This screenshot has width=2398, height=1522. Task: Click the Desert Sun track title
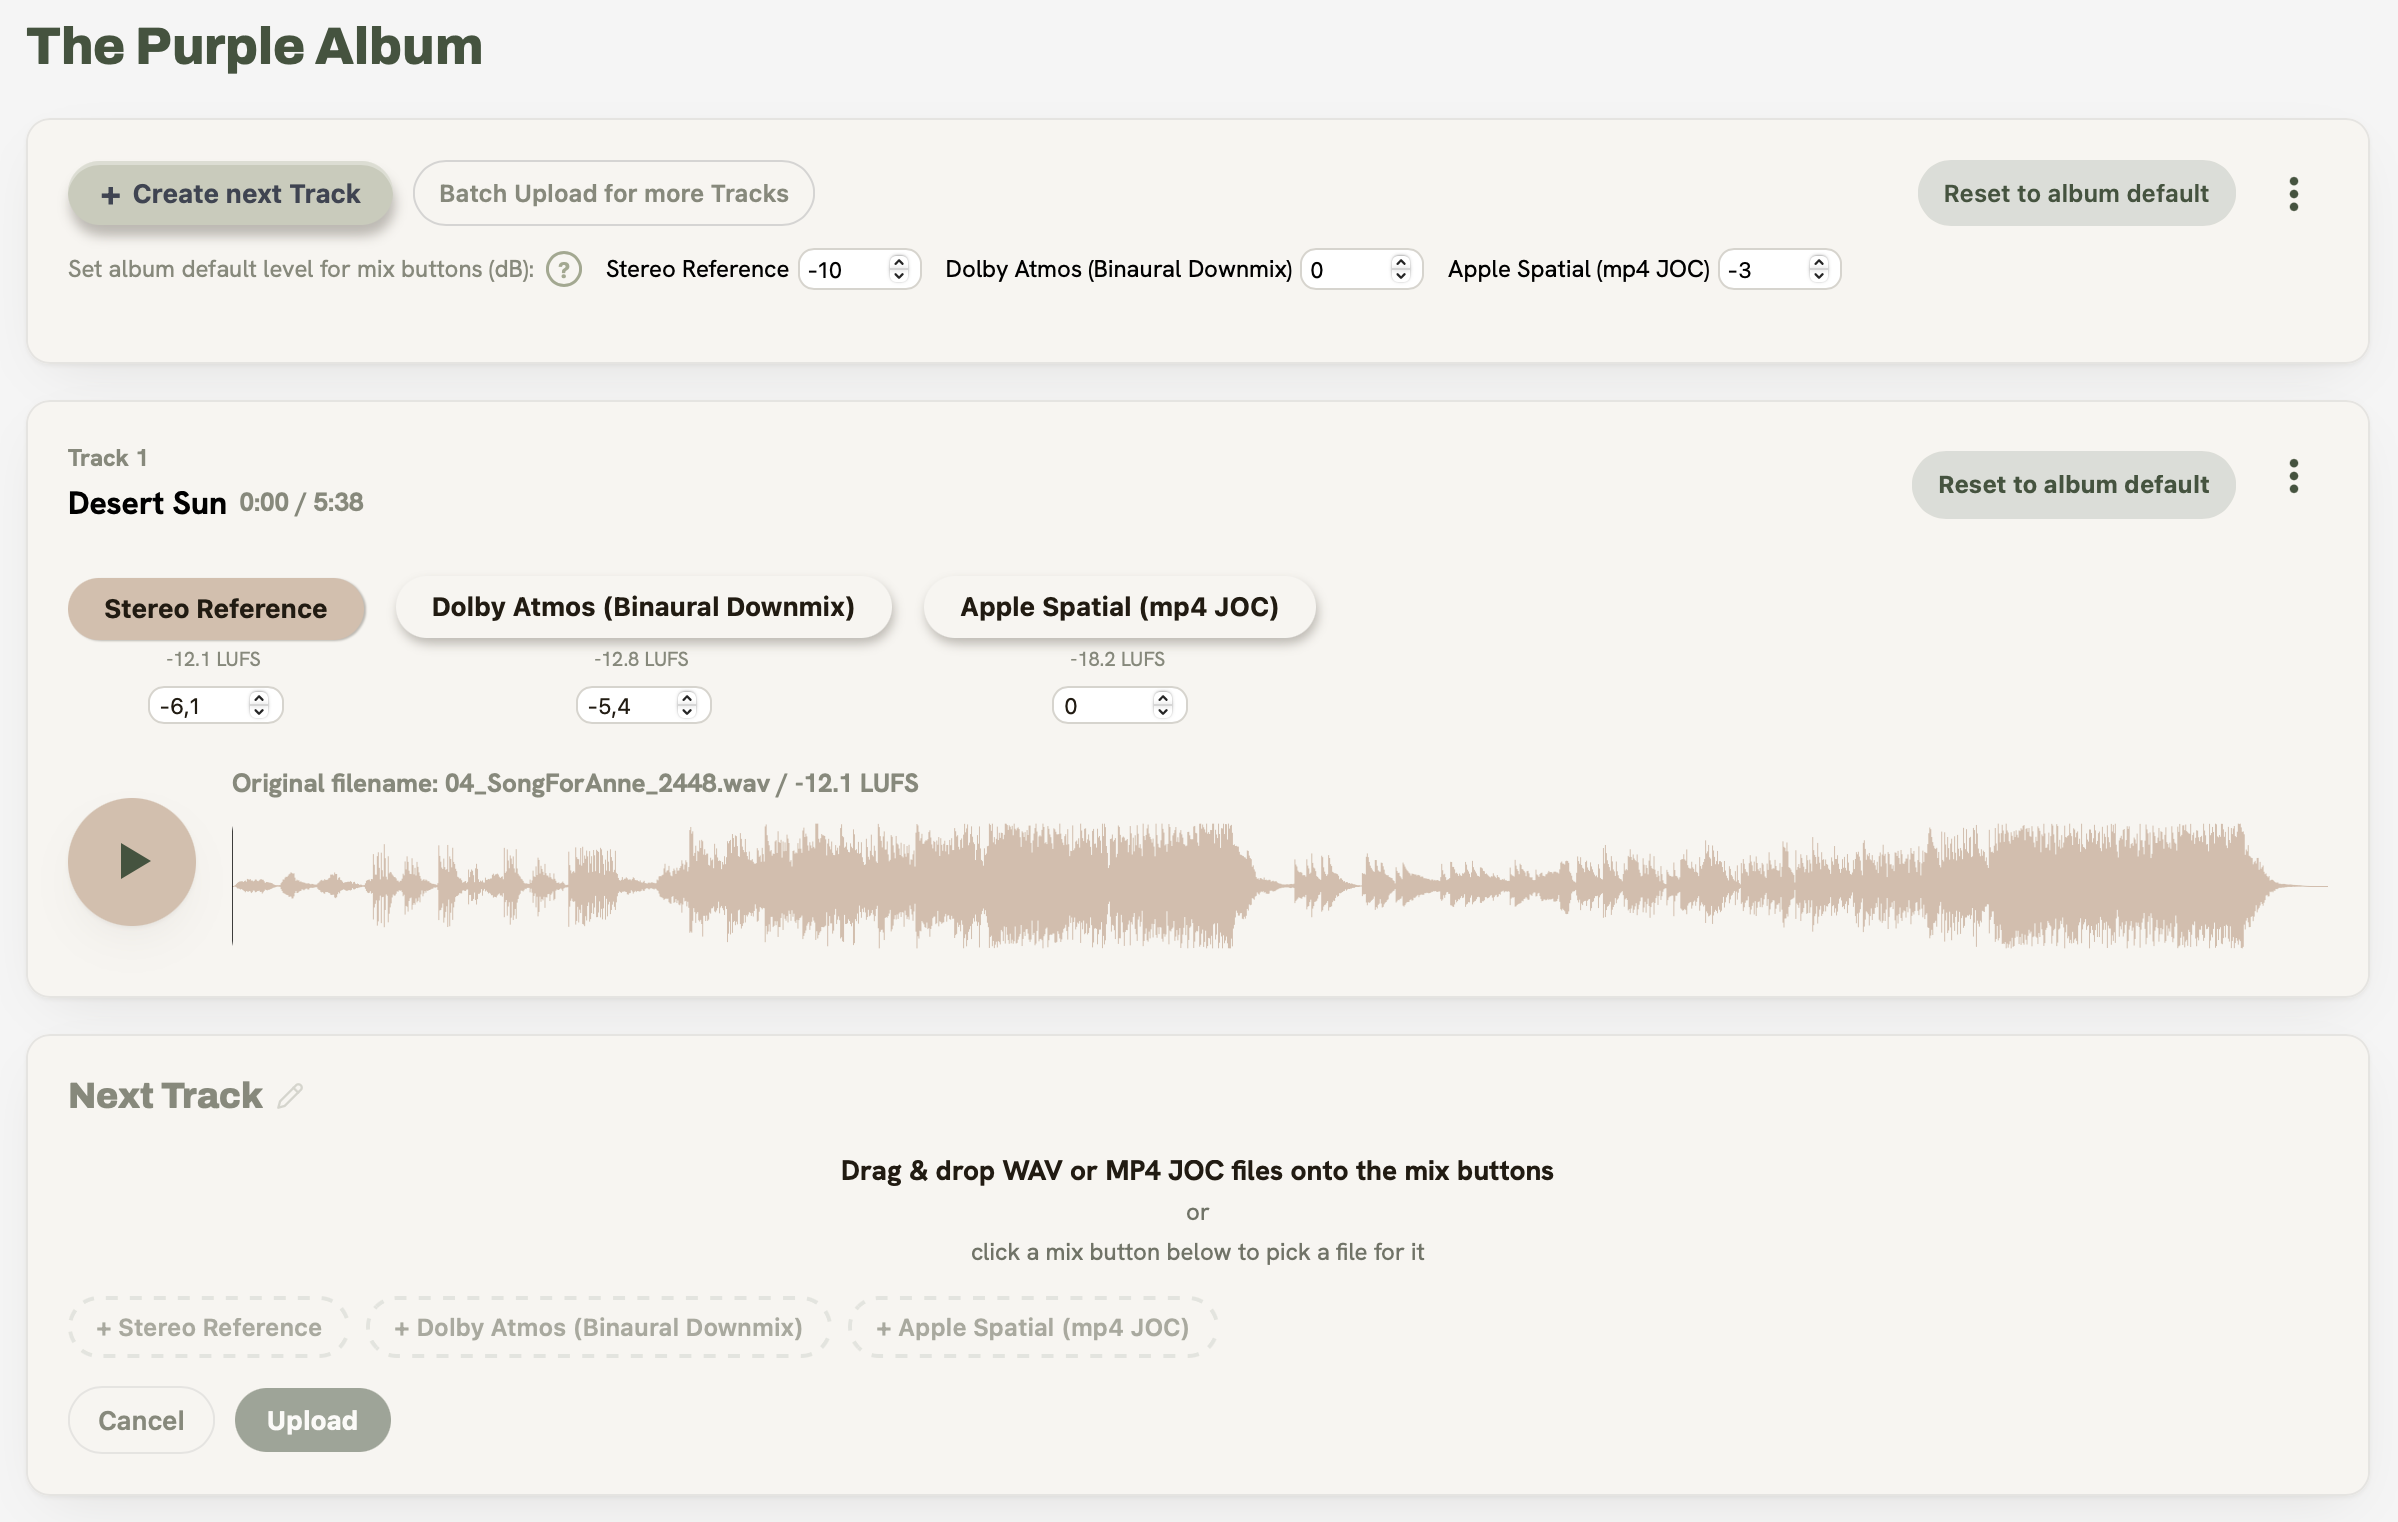pyautogui.click(x=147, y=503)
